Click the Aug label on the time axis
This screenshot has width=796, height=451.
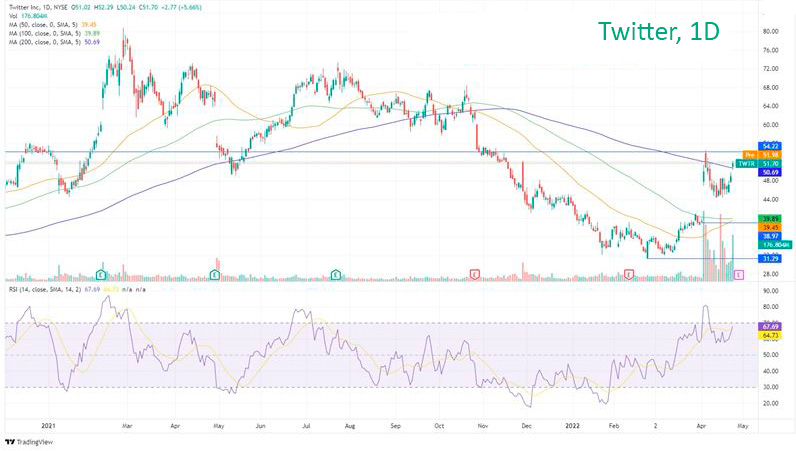tap(350, 424)
